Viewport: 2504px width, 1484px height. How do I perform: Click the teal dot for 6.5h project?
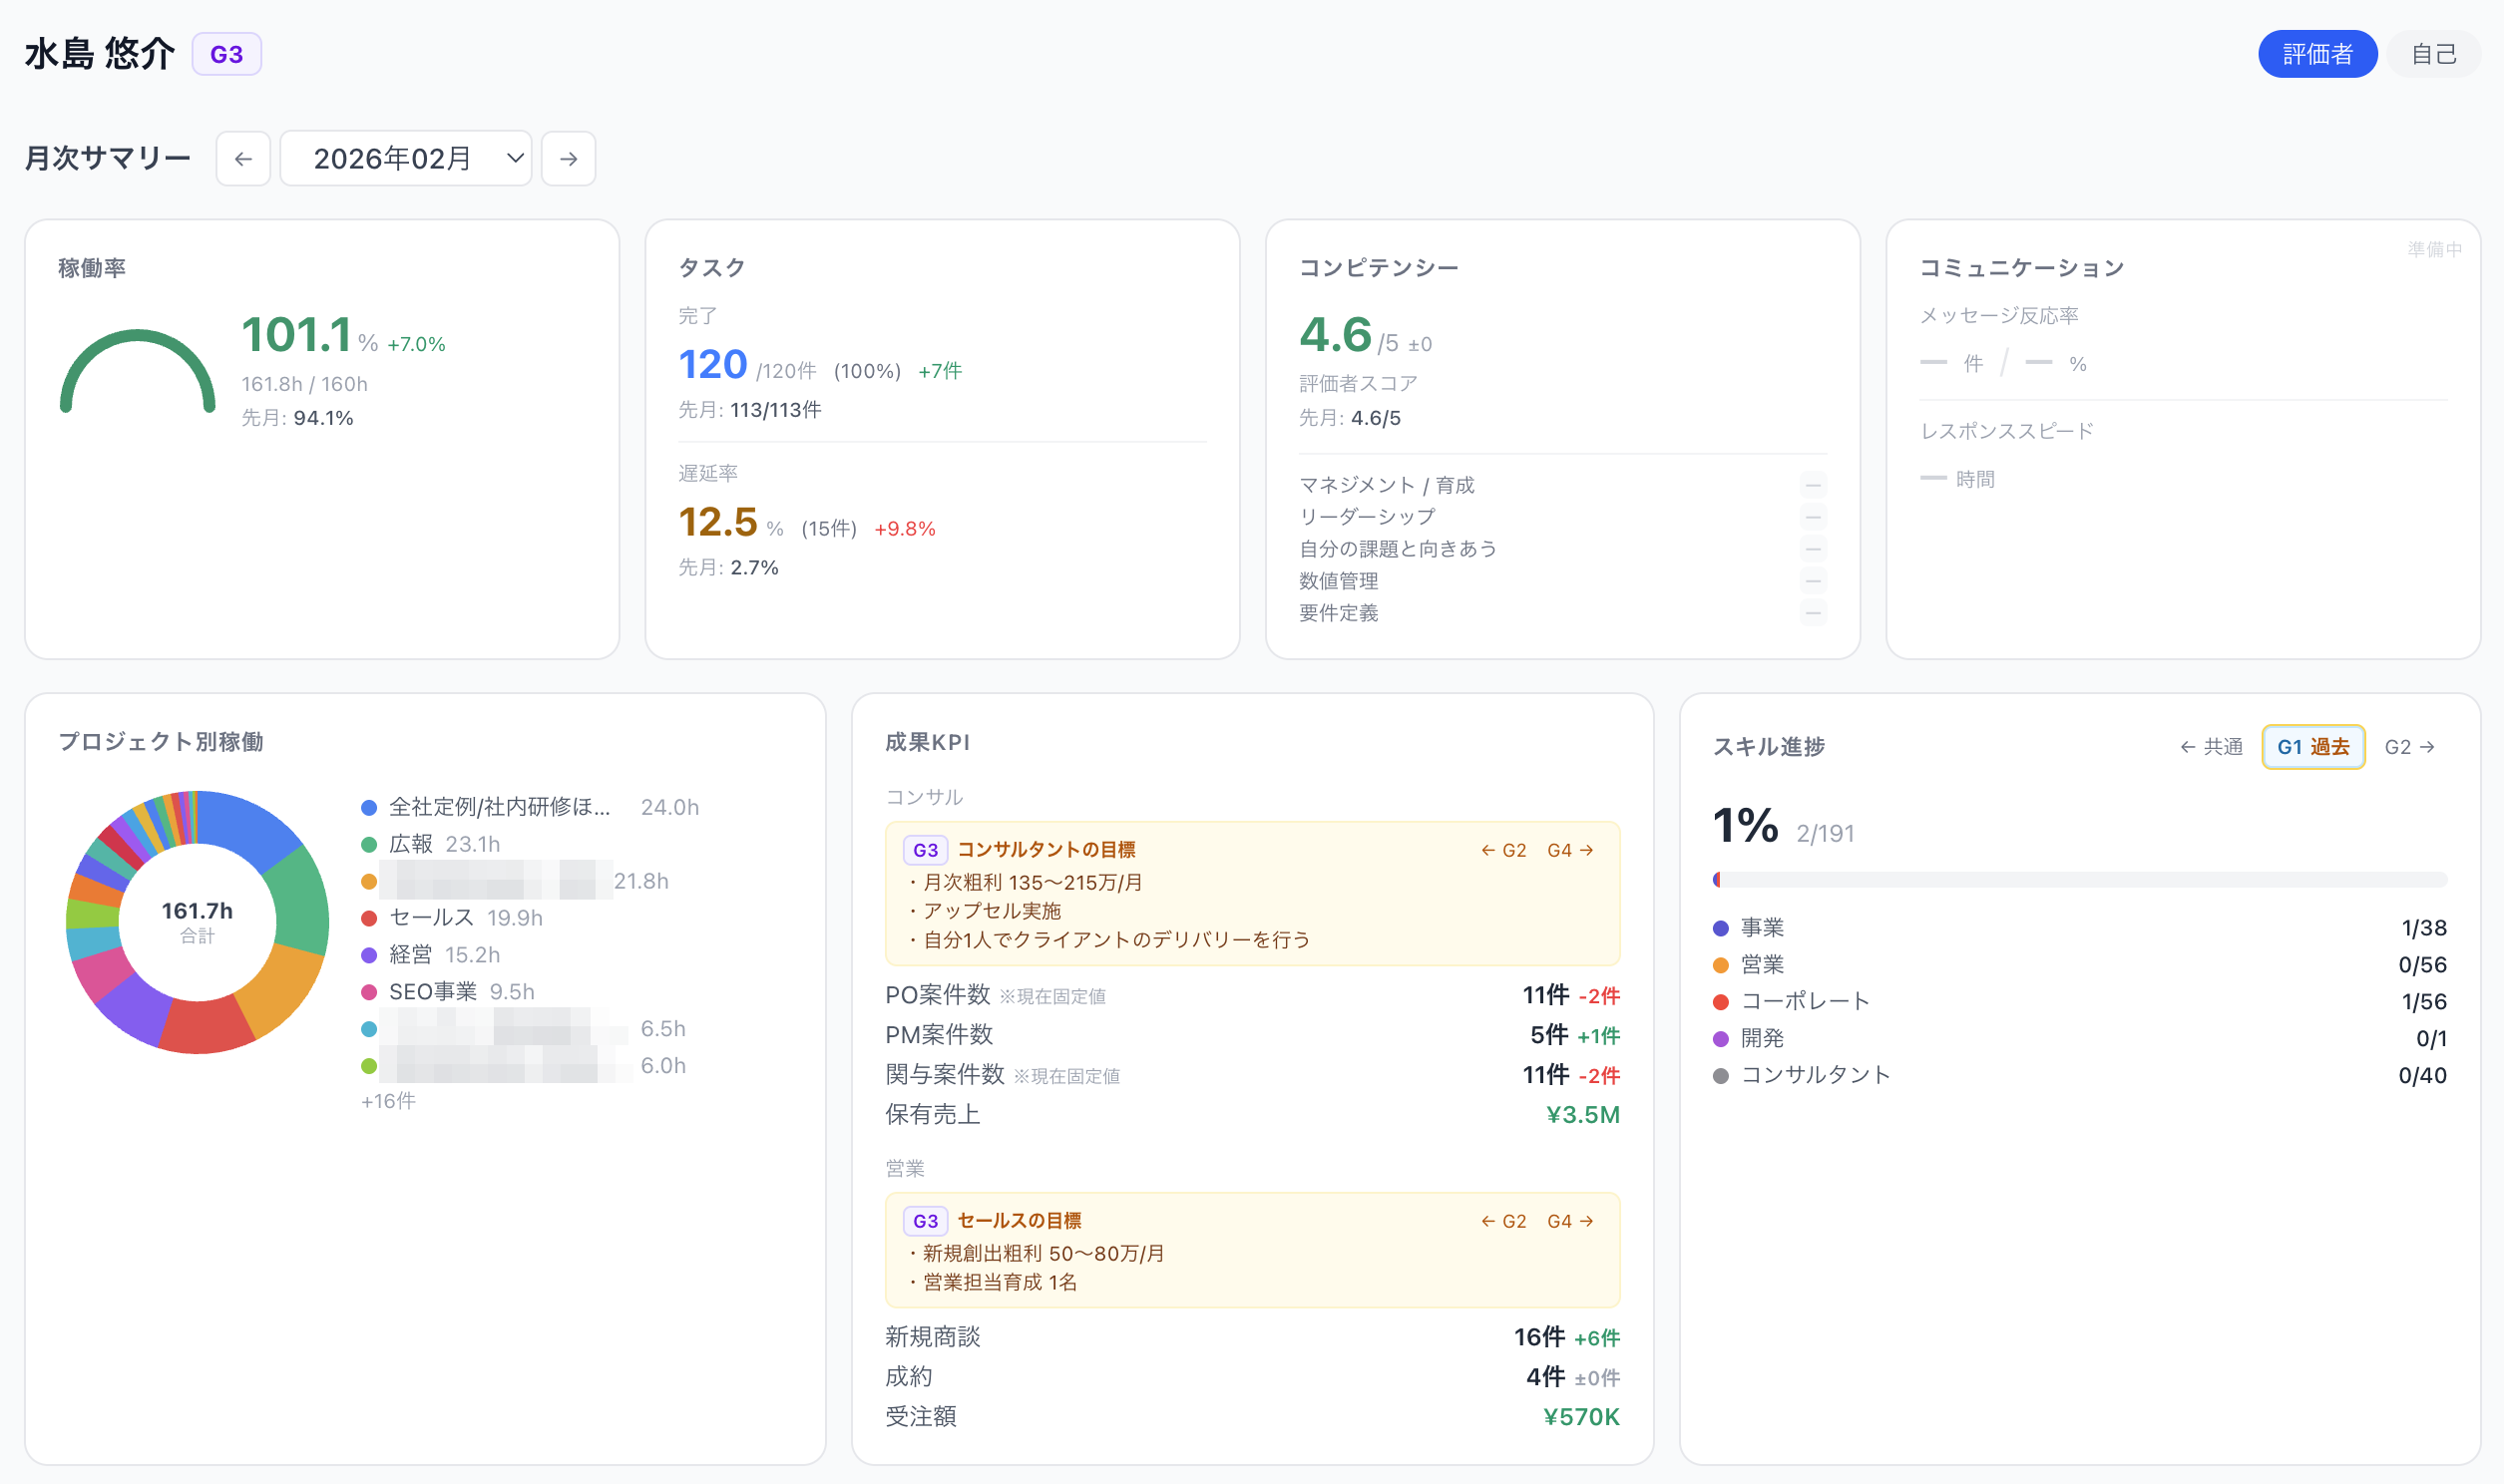point(369,1029)
